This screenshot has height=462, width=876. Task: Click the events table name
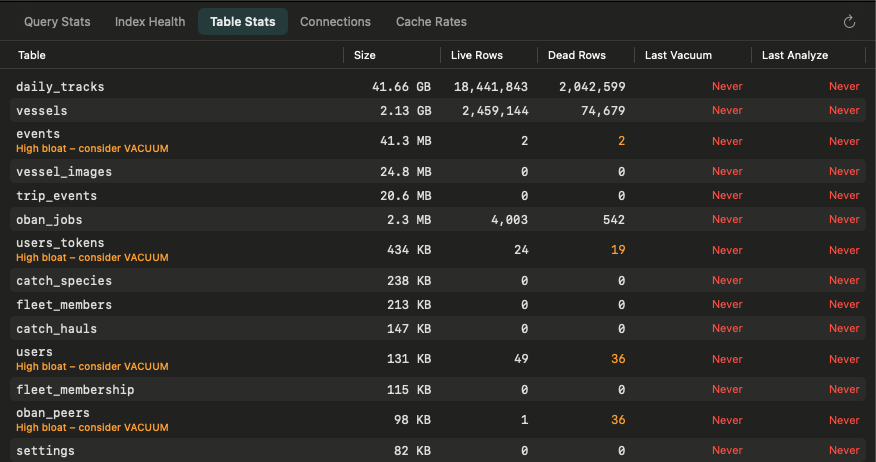coord(38,134)
